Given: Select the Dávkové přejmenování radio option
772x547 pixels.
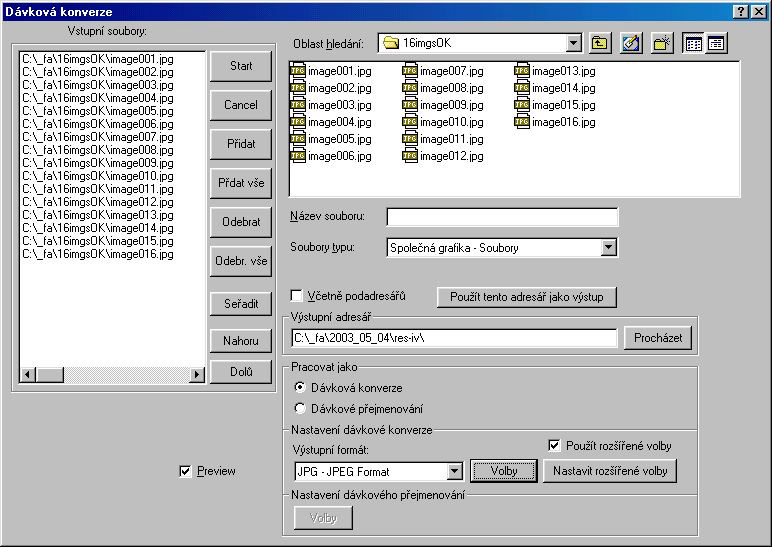Looking at the screenshot, I should pos(300,408).
